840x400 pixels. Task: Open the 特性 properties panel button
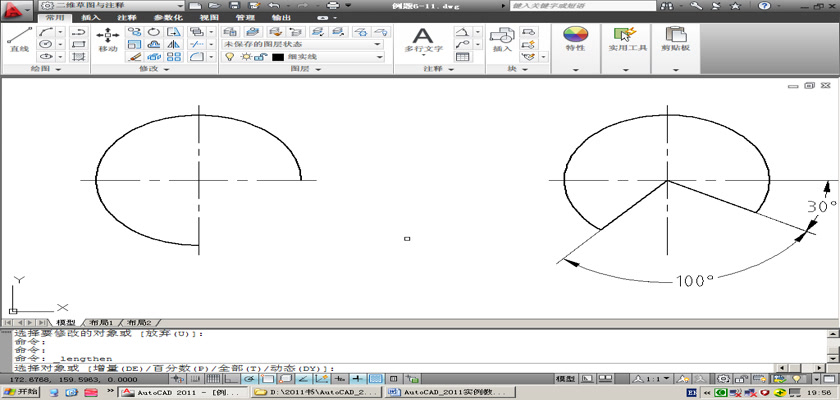tap(575, 40)
